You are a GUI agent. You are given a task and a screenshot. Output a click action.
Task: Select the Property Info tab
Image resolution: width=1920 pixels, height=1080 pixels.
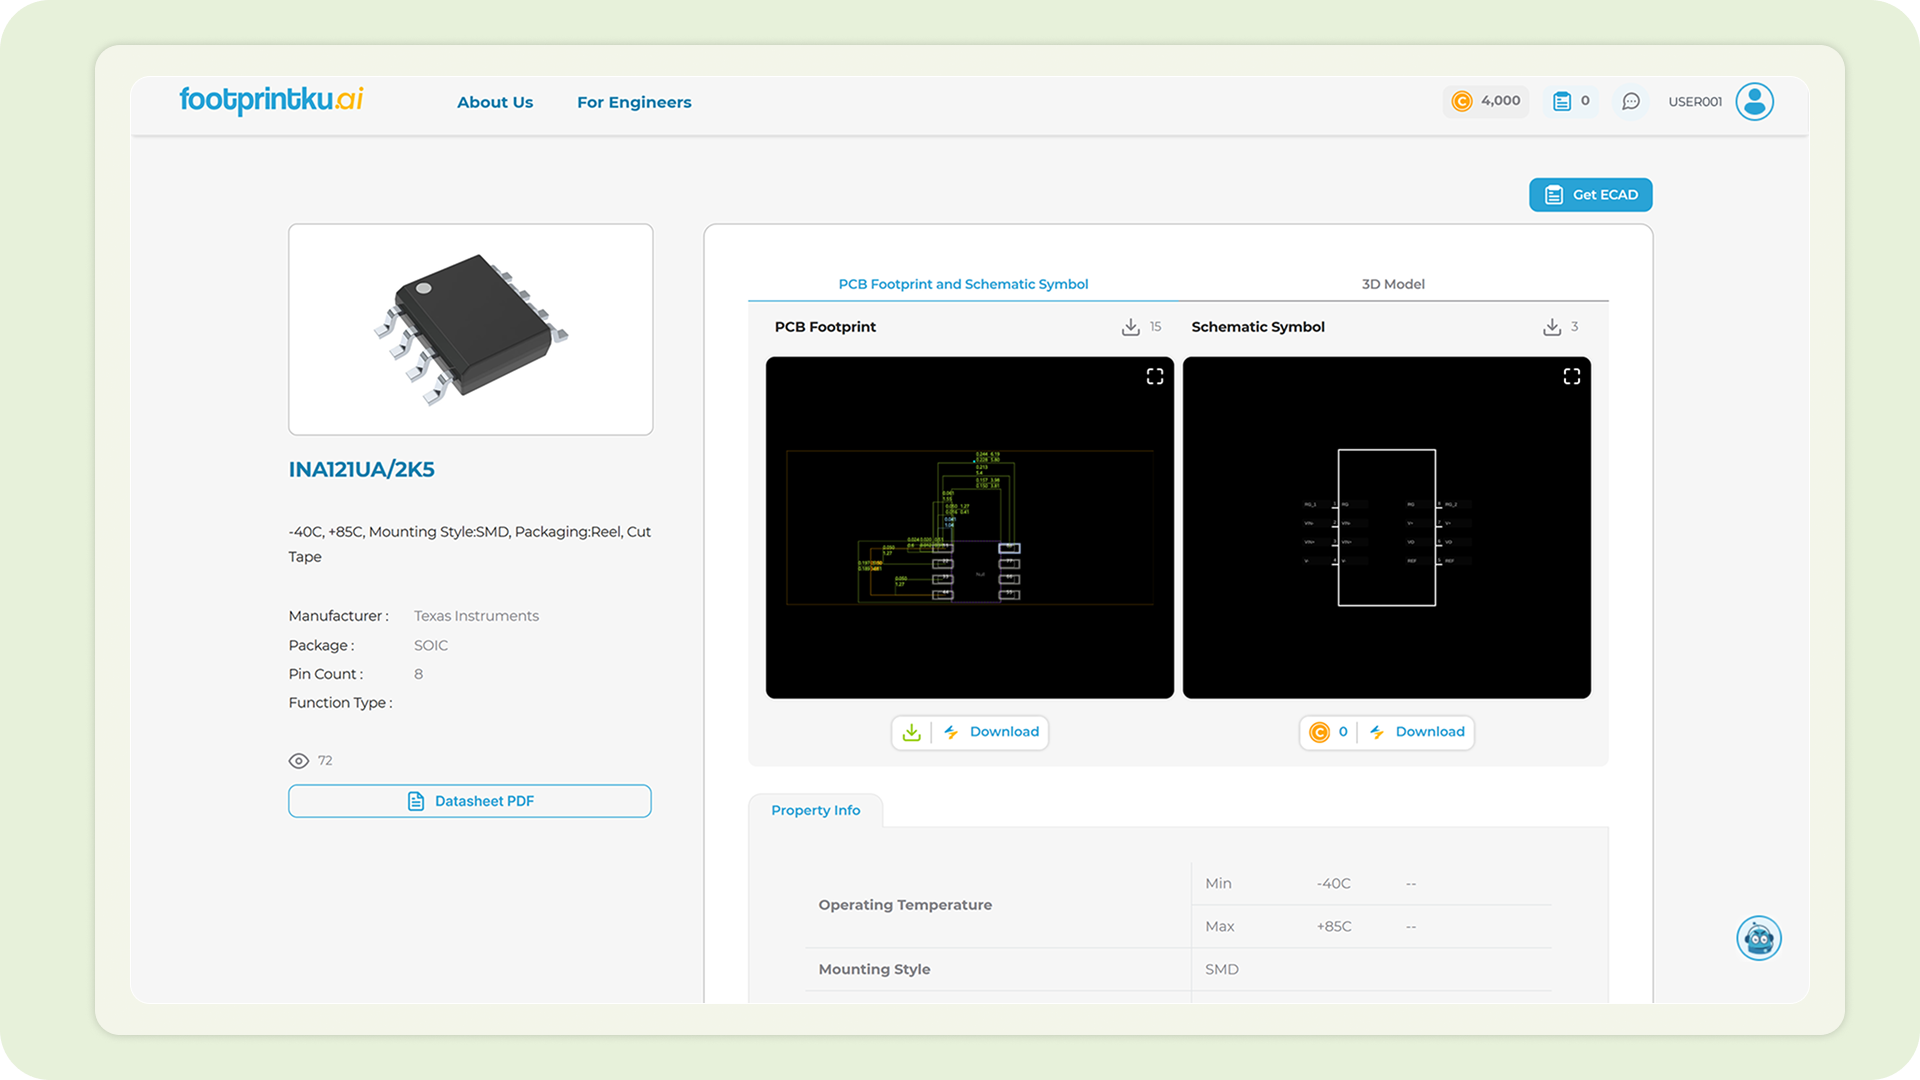816,810
